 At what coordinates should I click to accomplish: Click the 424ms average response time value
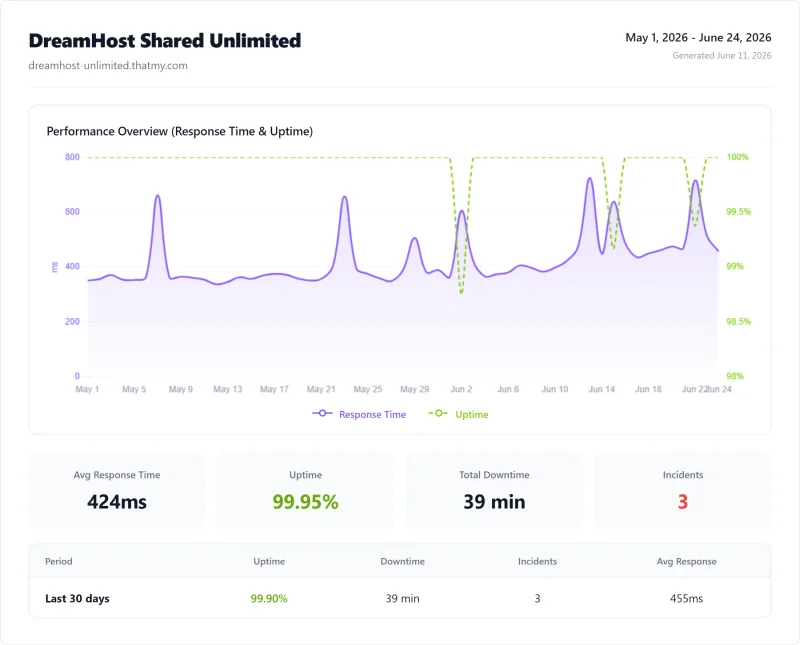coord(117,502)
